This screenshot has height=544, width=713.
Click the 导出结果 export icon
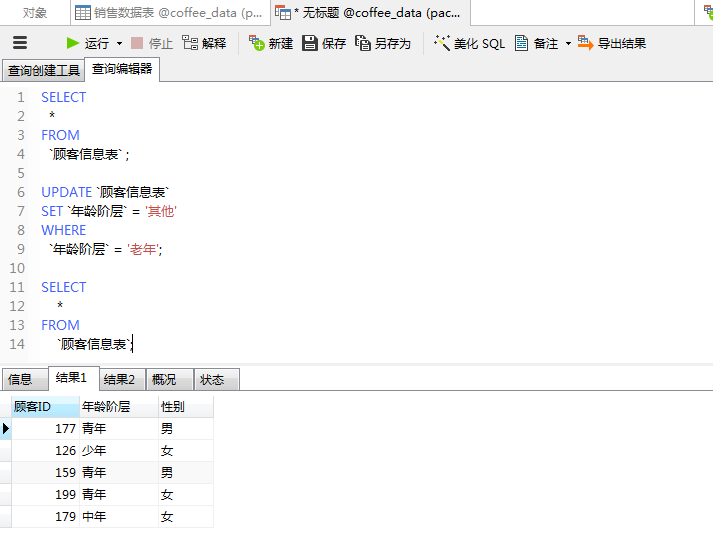585,43
